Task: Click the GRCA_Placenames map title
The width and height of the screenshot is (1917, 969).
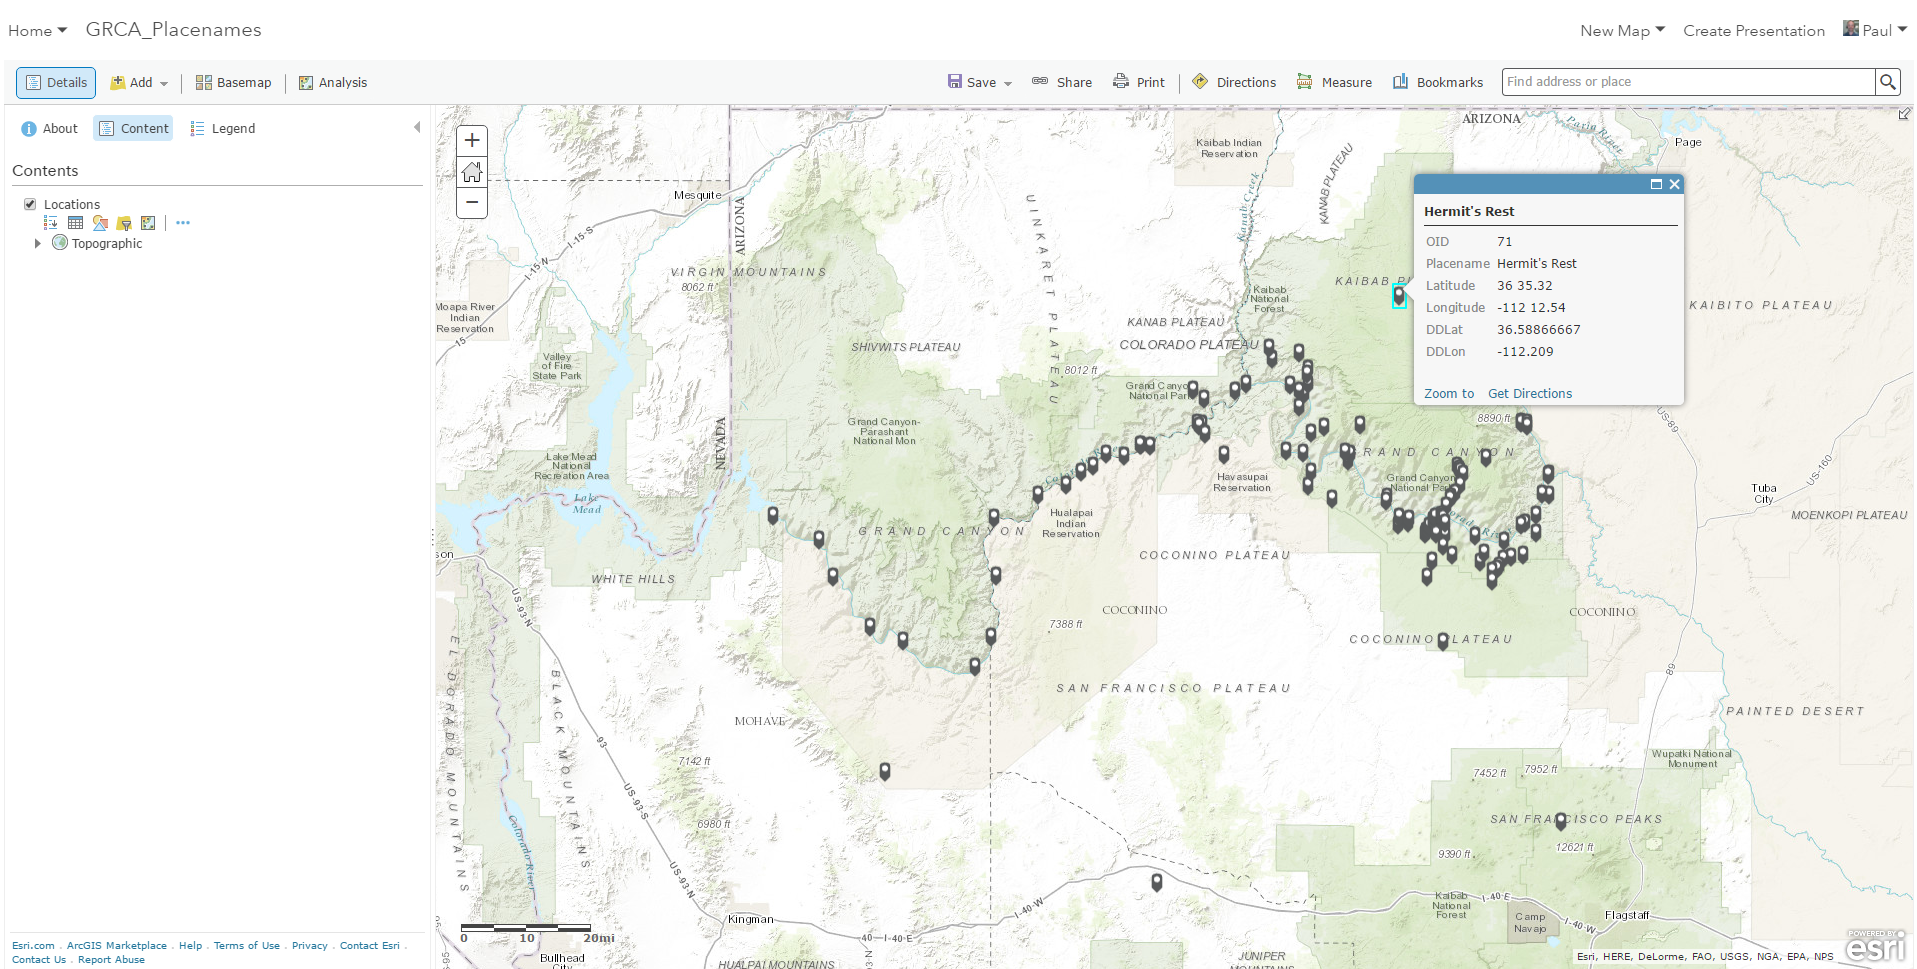Action: pos(173,30)
